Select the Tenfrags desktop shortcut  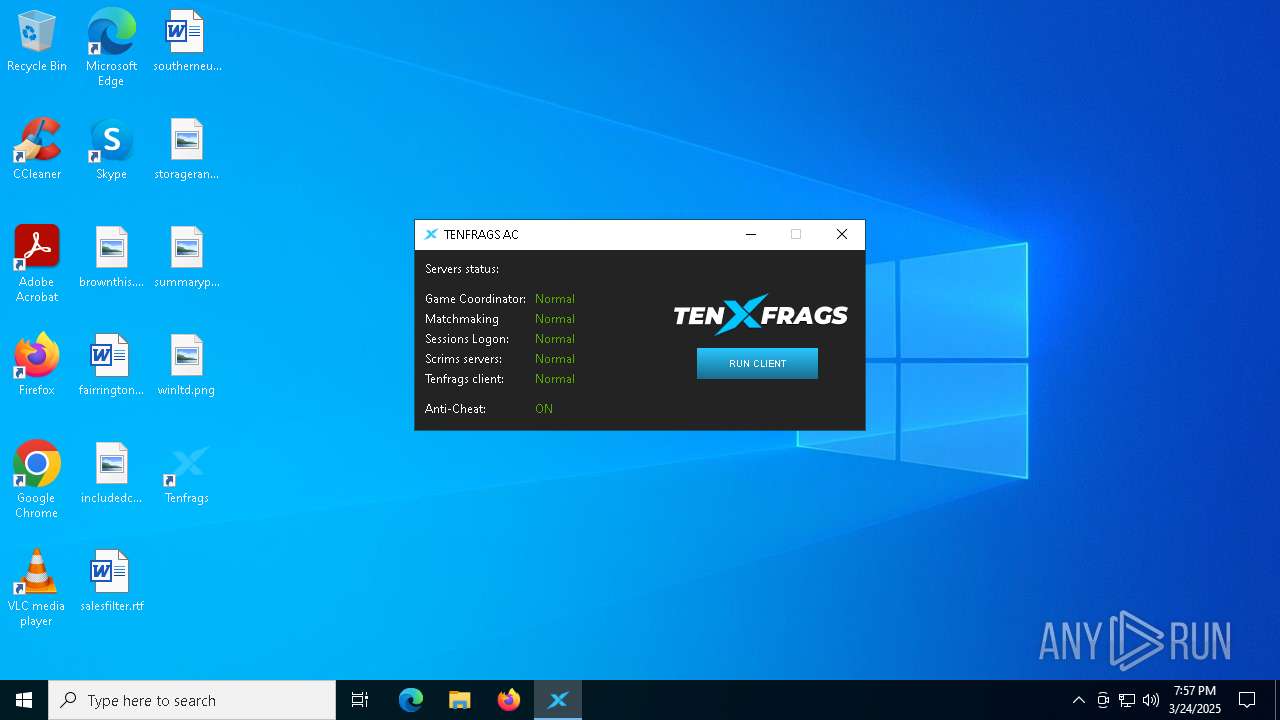[x=187, y=473]
